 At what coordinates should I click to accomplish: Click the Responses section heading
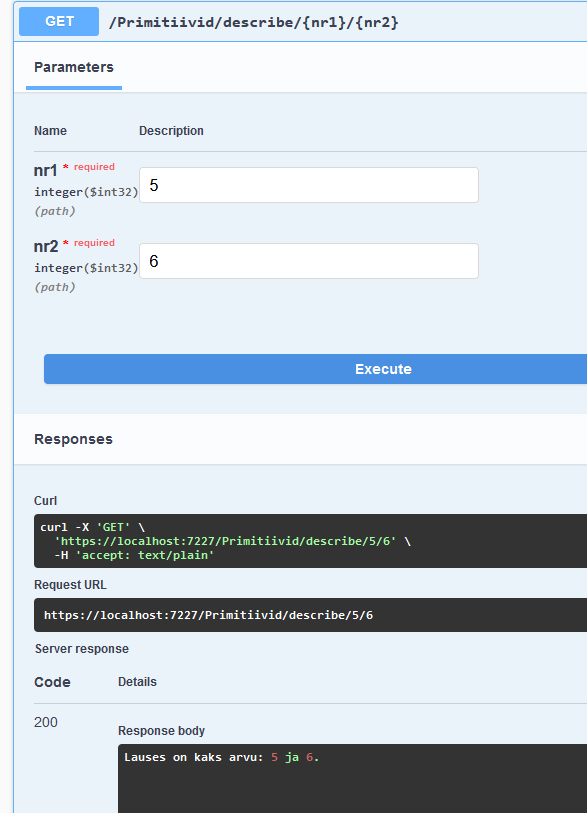click(x=73, y=439)
